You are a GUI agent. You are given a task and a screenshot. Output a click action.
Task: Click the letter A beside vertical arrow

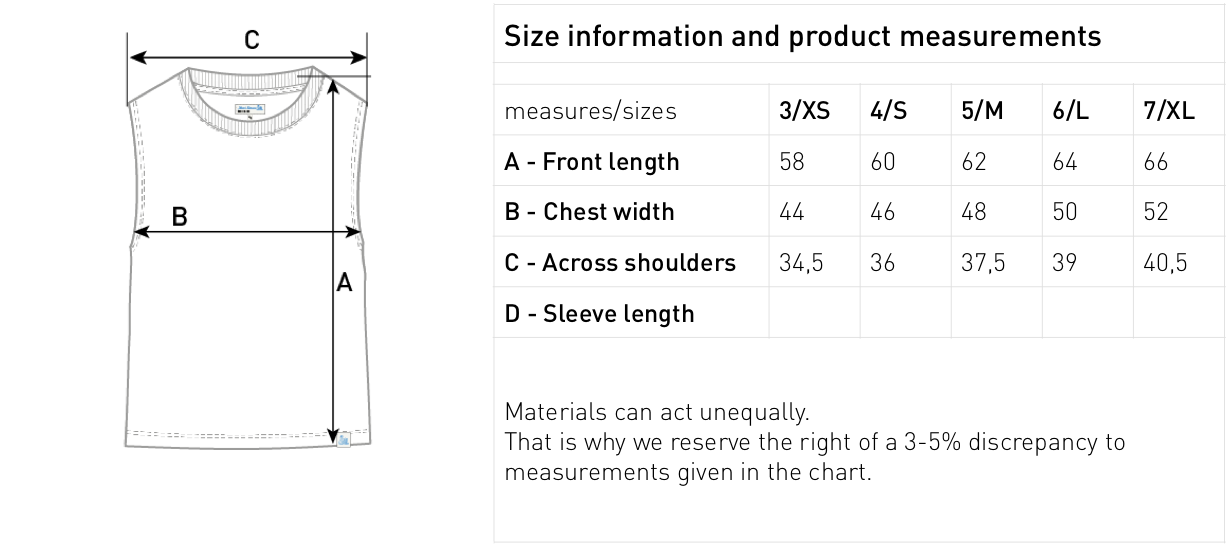click(344, 284)
